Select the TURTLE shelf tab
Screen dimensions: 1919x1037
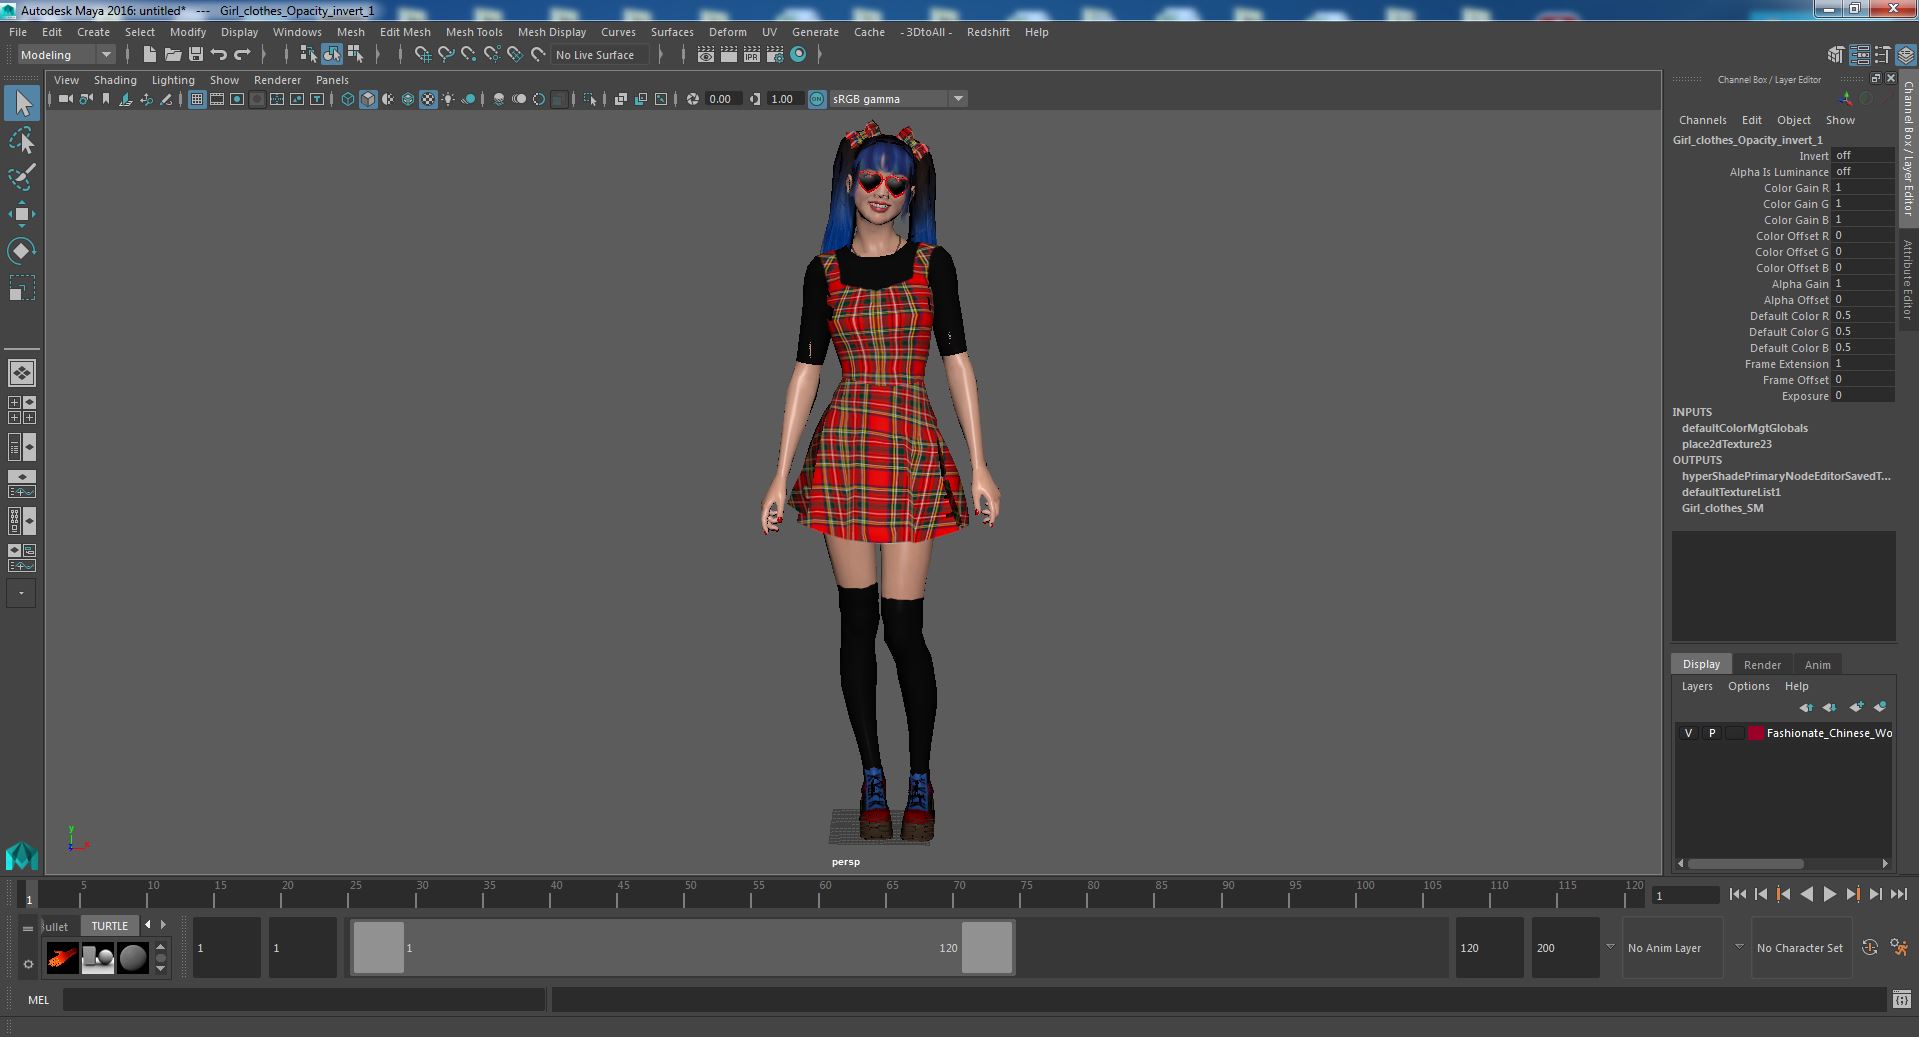110,926
